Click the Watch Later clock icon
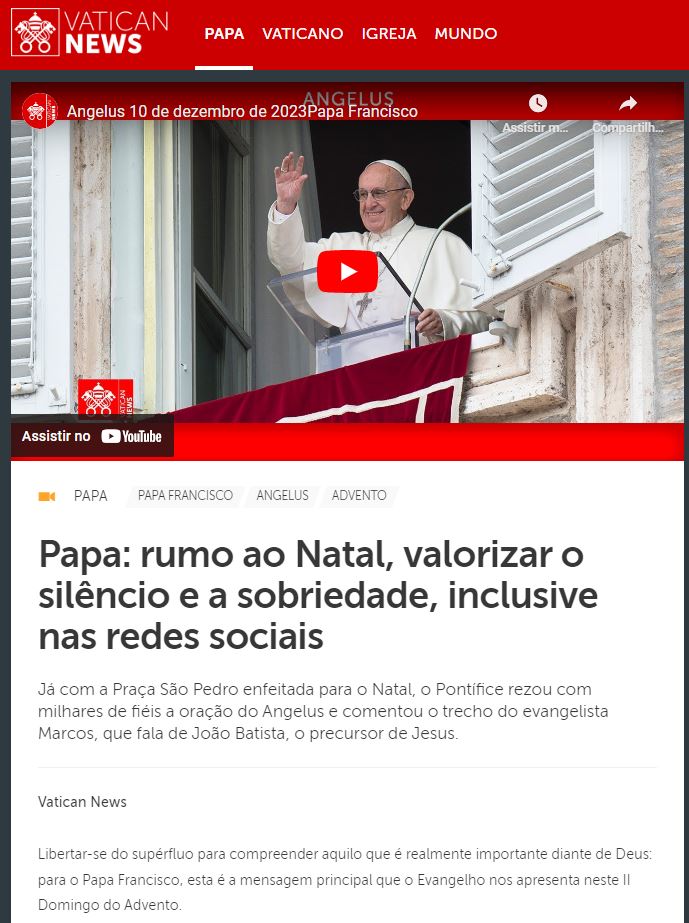The width and height of the screenshot is (689, 923). coord(537,104)
